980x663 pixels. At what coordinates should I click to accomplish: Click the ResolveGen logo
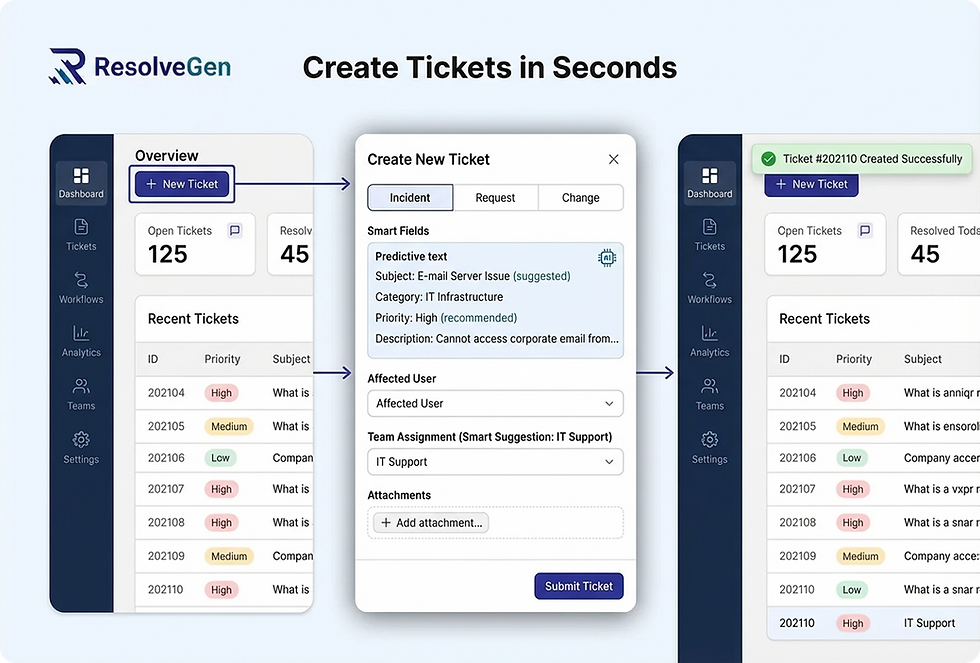click(x=140, y=66)
